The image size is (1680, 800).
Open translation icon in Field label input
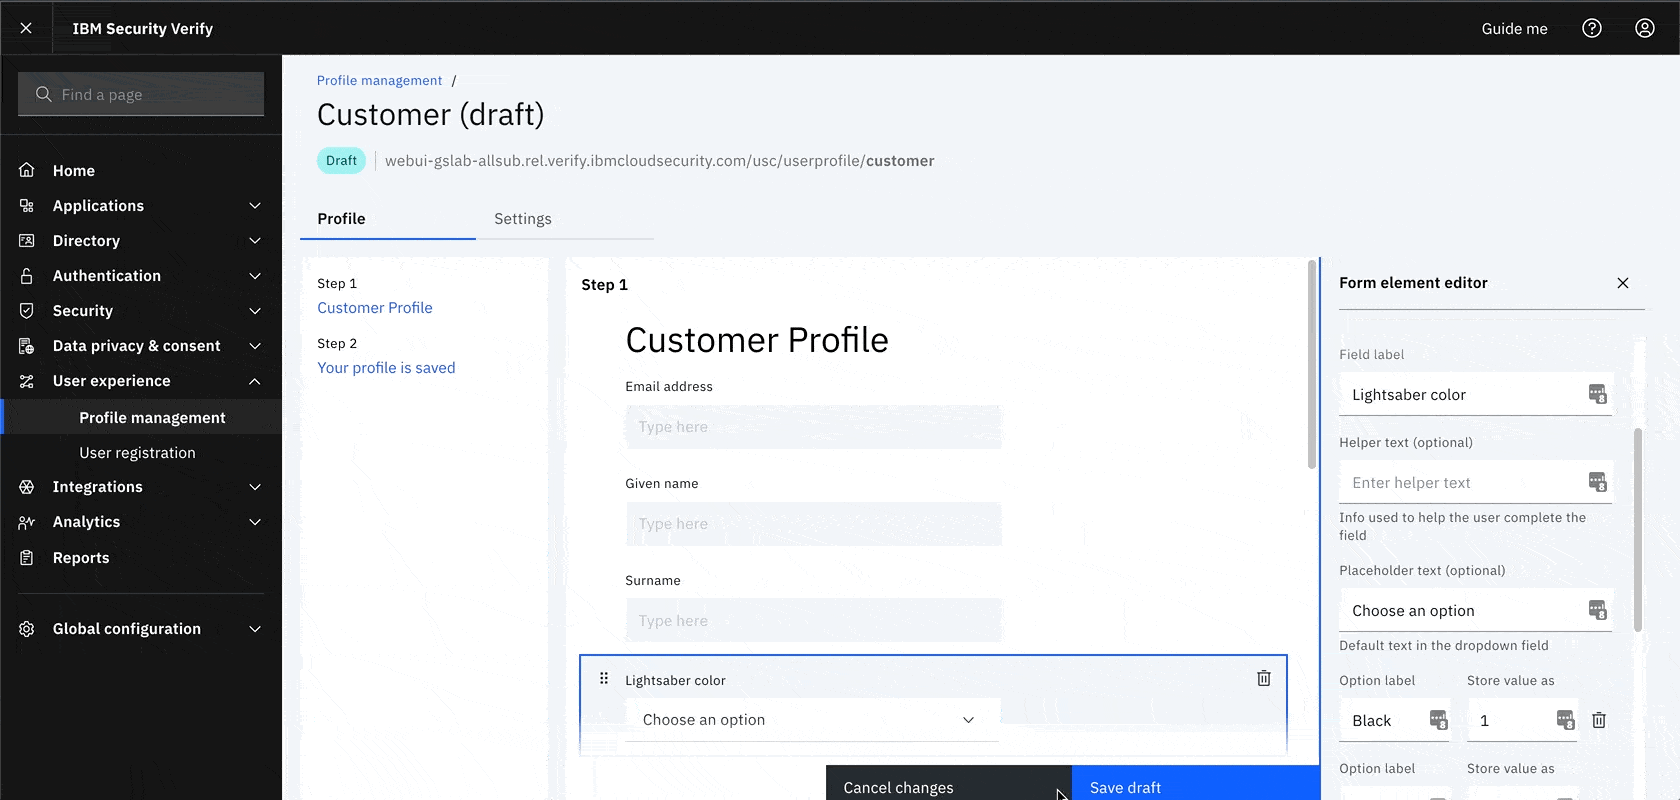pos(1597,394)
